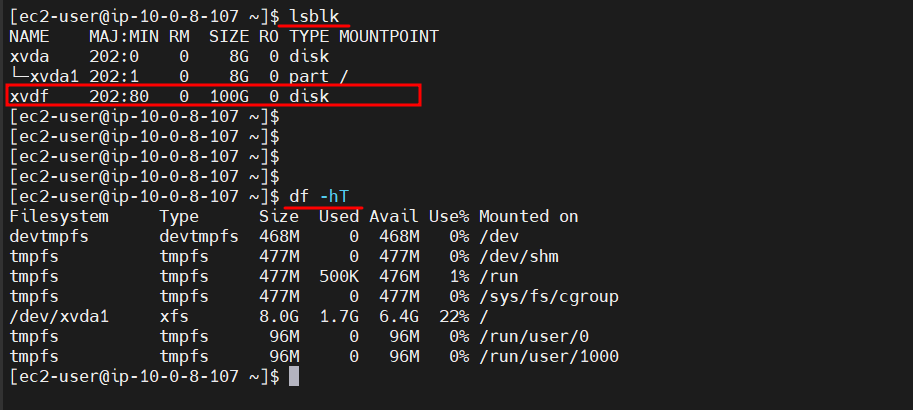The image size is (913, 410).
Task: Click the NAME header in lsblk output
Action: [x=29, y=37]
